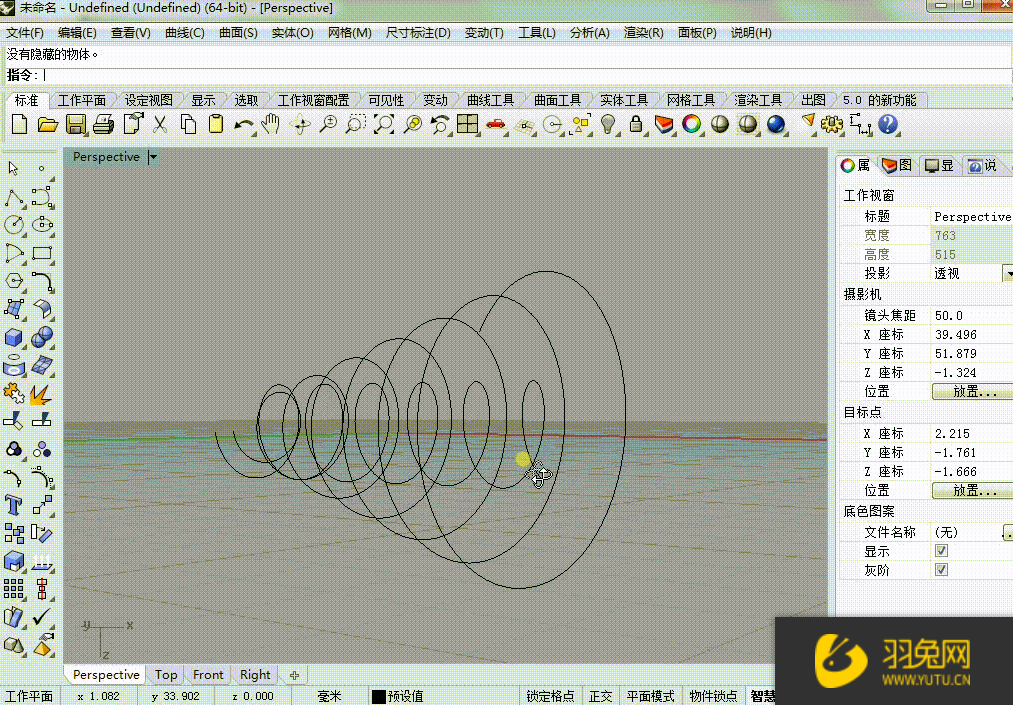Toggle 正交 ortho mode
Image resolution: width=1013 pixels, height=705 pixels.
tap(600, 696)
